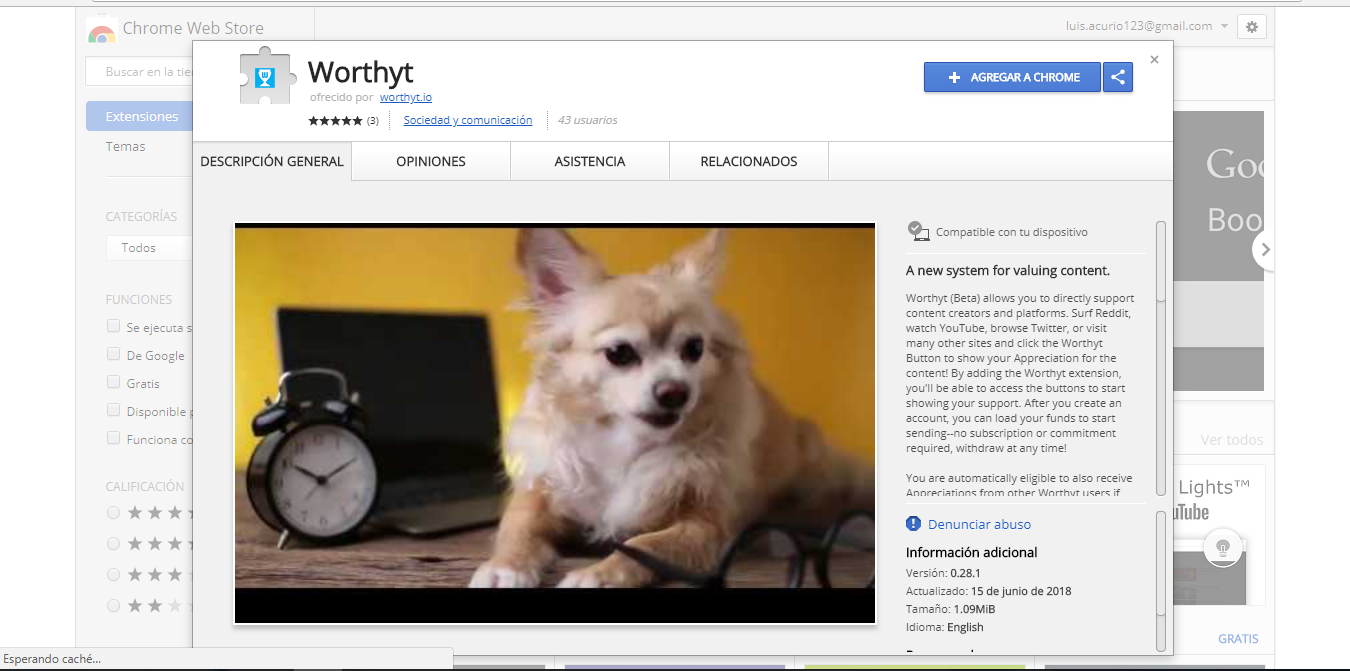Open the Todos category dropdown
The image size is (1350, 671).
point(149,247)
